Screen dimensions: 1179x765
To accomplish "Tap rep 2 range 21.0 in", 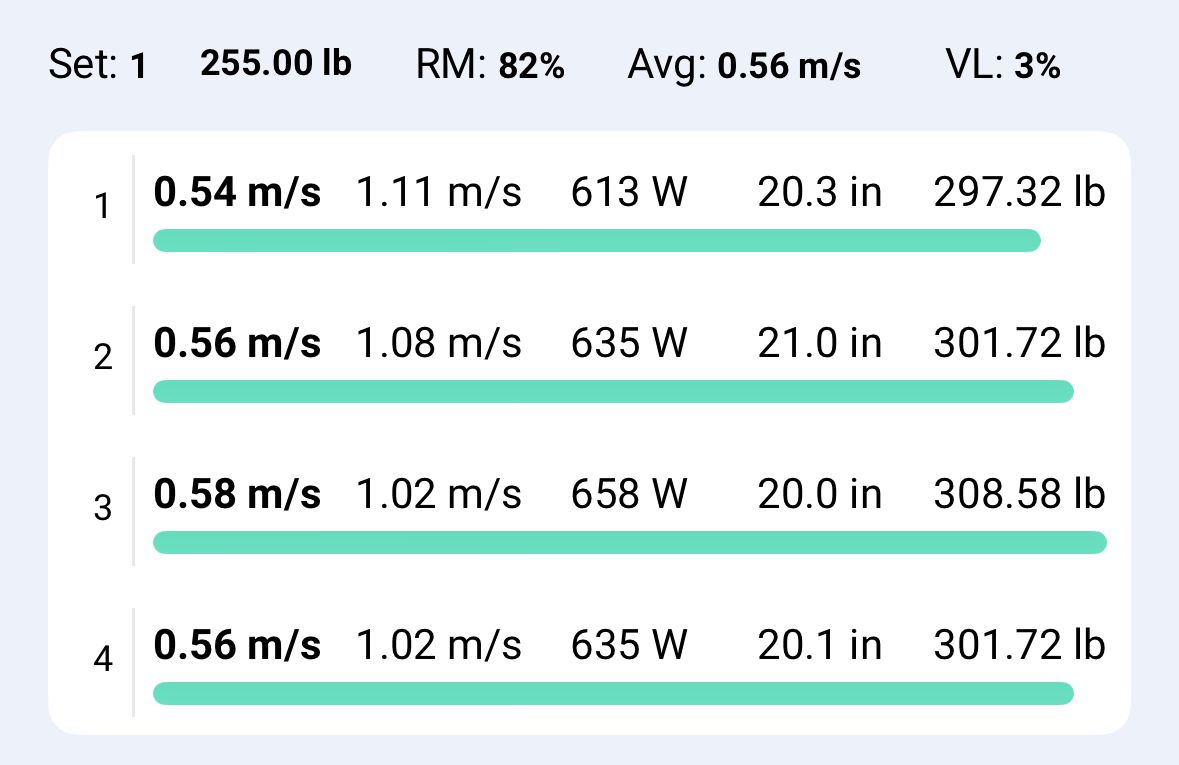I will tap(820, 343).
